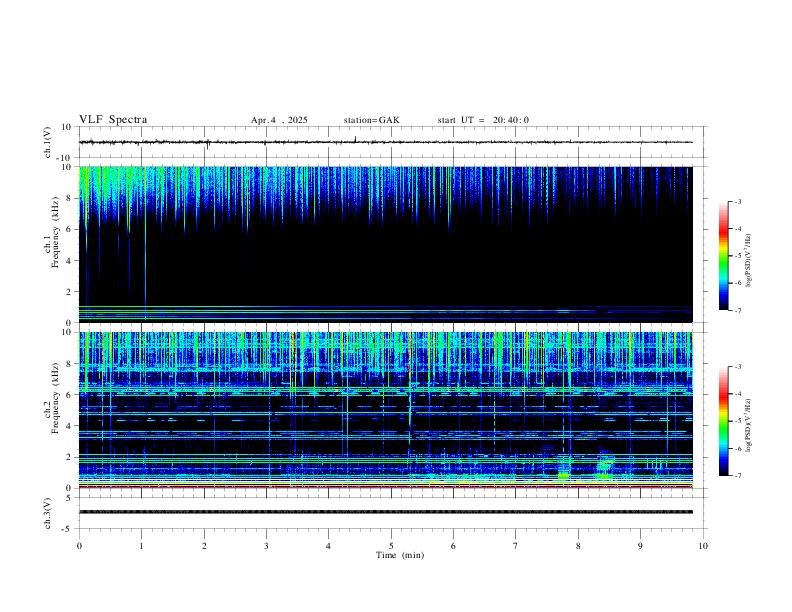Screen dimensions: 792x612
Task: Click time axis tick label "10"
Action: [x=703, y=546]
